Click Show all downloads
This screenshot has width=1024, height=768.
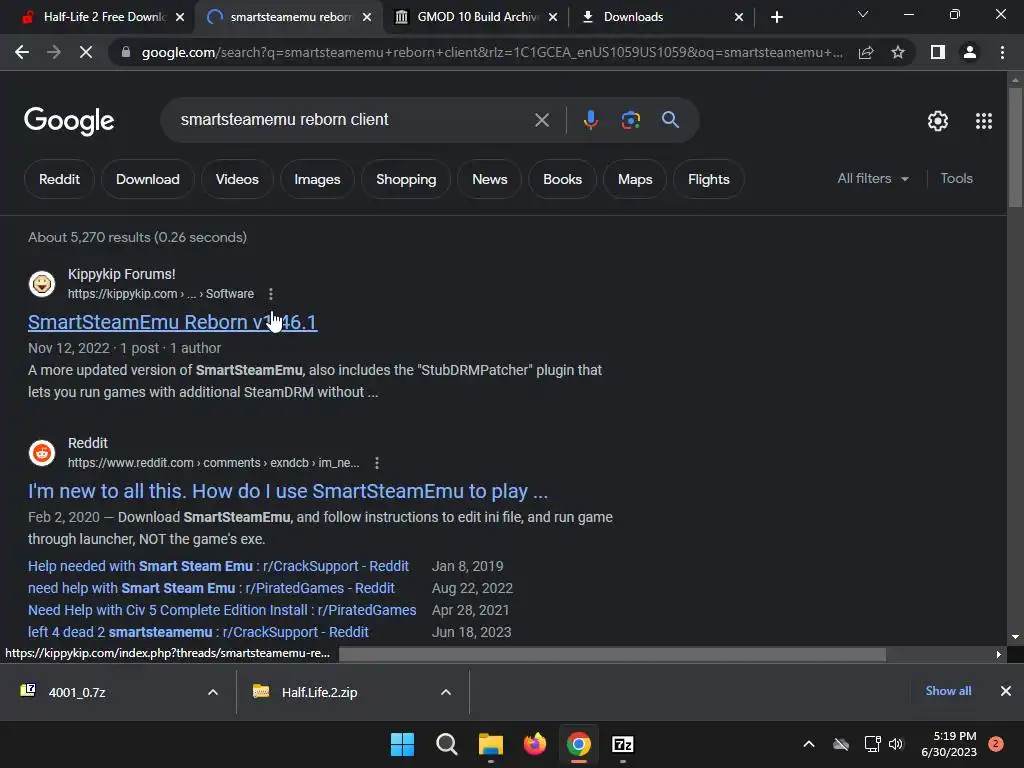(x=948, y=691)
